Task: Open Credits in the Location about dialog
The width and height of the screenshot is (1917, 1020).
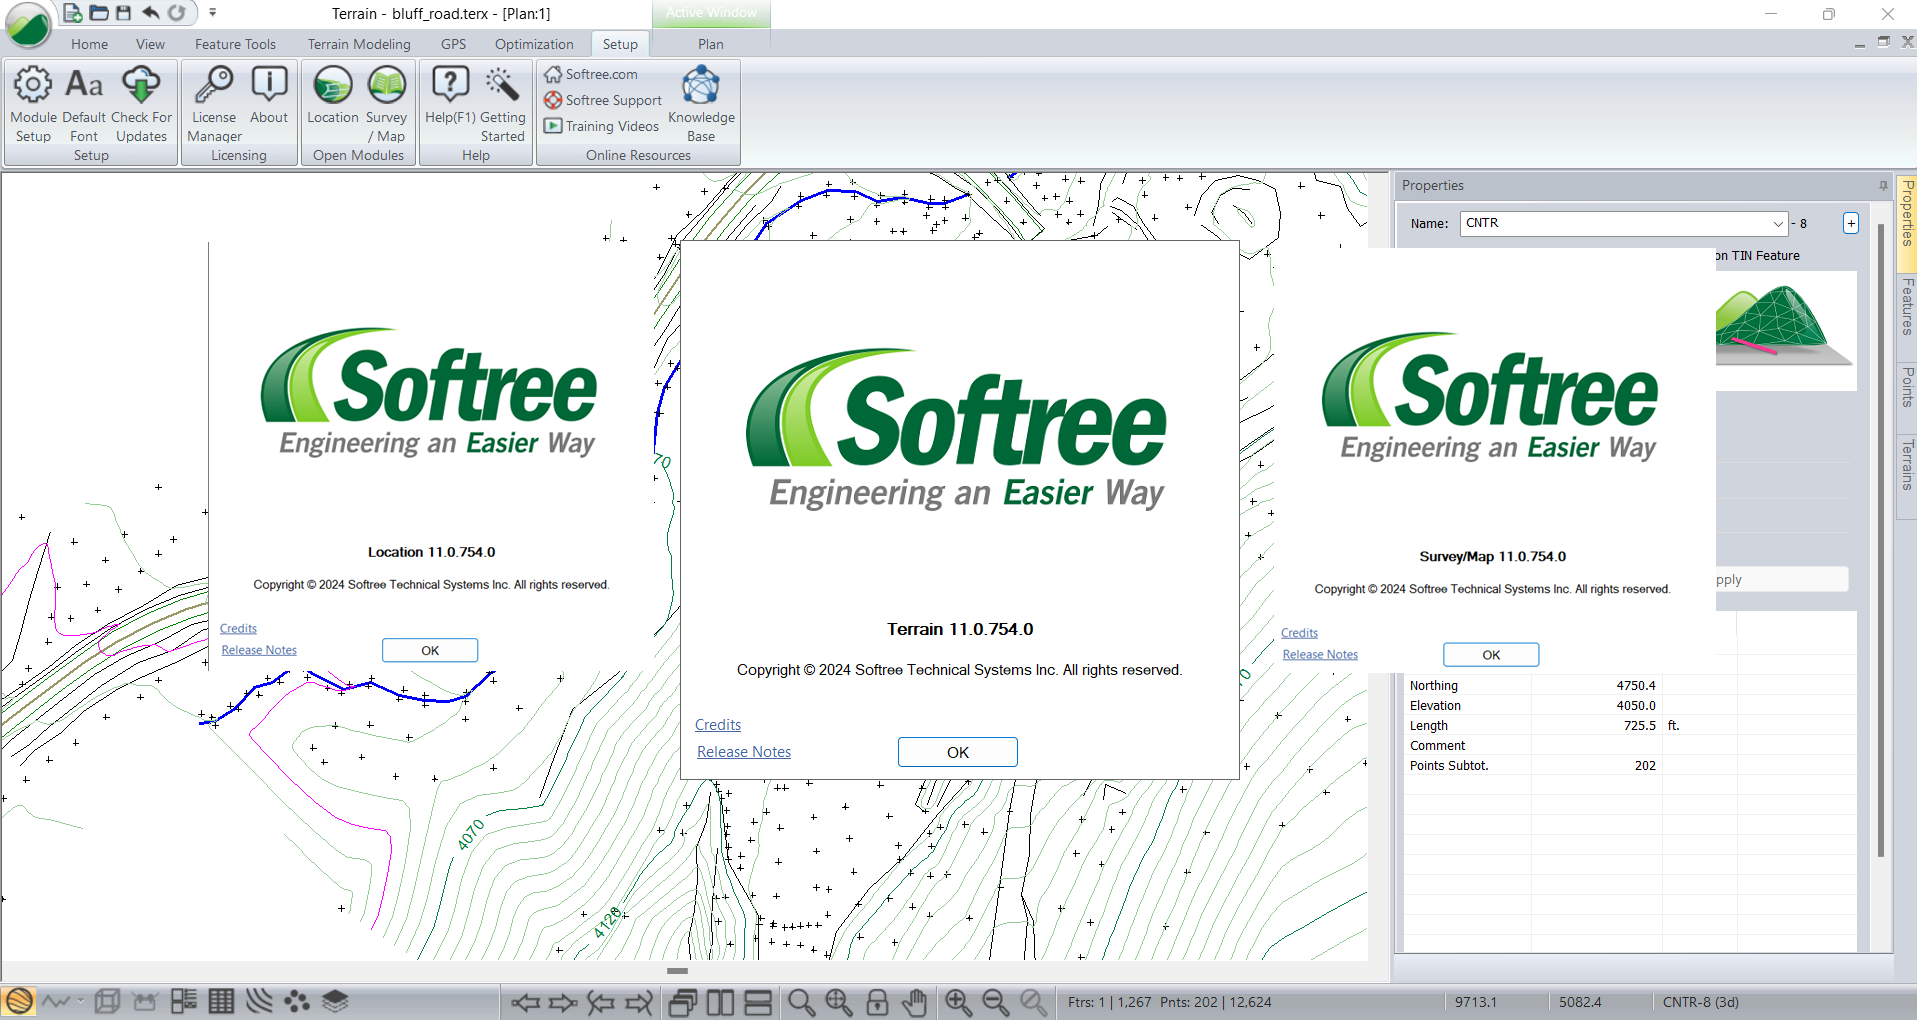Action: pos(238,629)
